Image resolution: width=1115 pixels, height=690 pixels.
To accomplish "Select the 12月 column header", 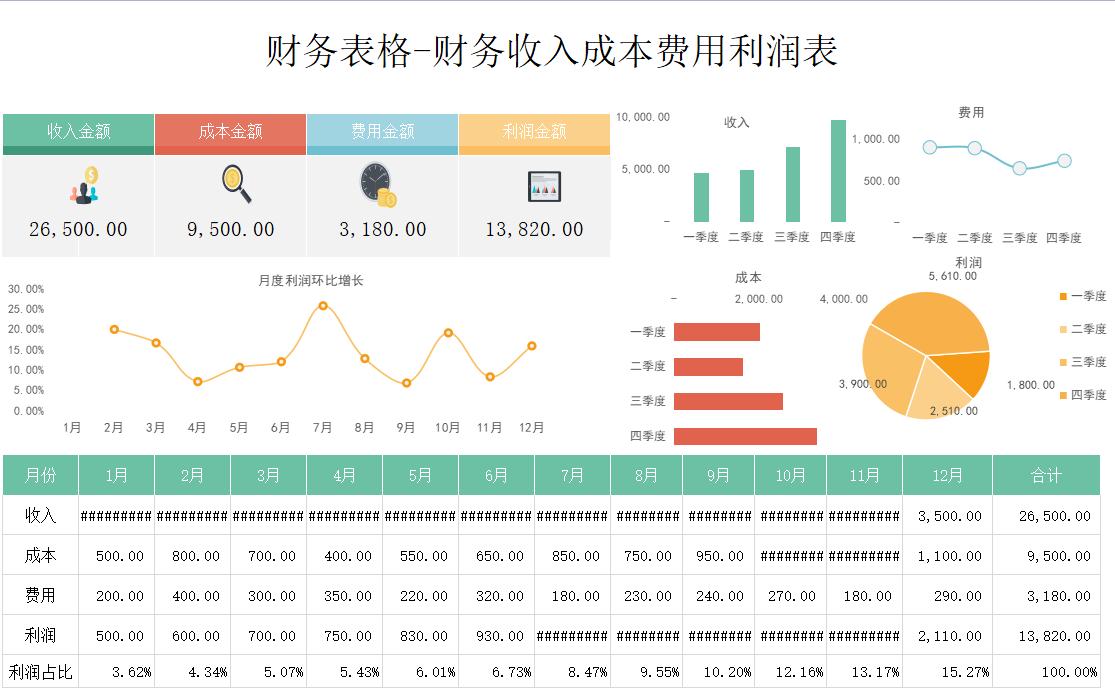I will [946, 475].
